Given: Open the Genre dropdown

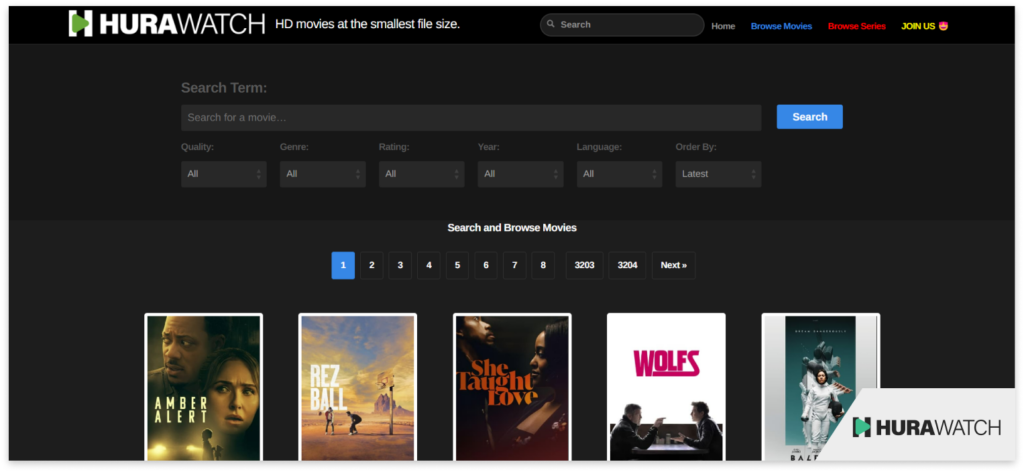Looking at the screenshot, I should [x=323, y=174].
